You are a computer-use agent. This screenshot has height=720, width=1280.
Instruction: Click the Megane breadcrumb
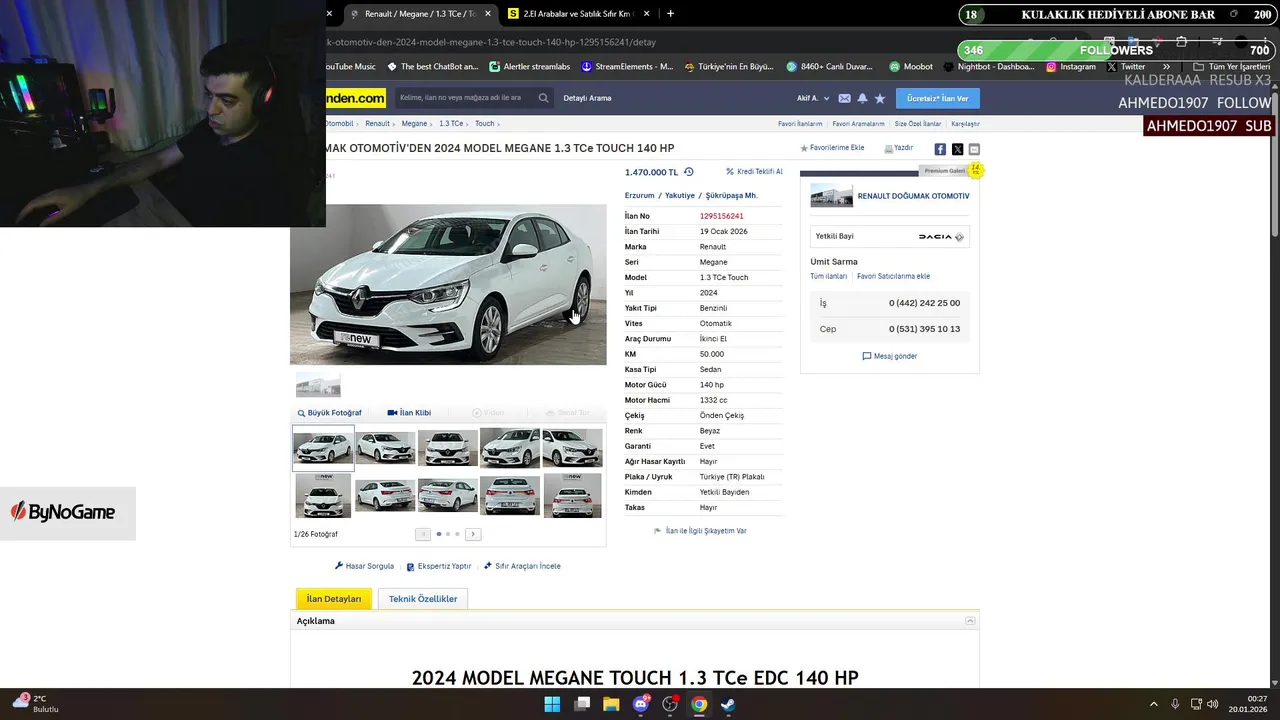click(414, 124)
